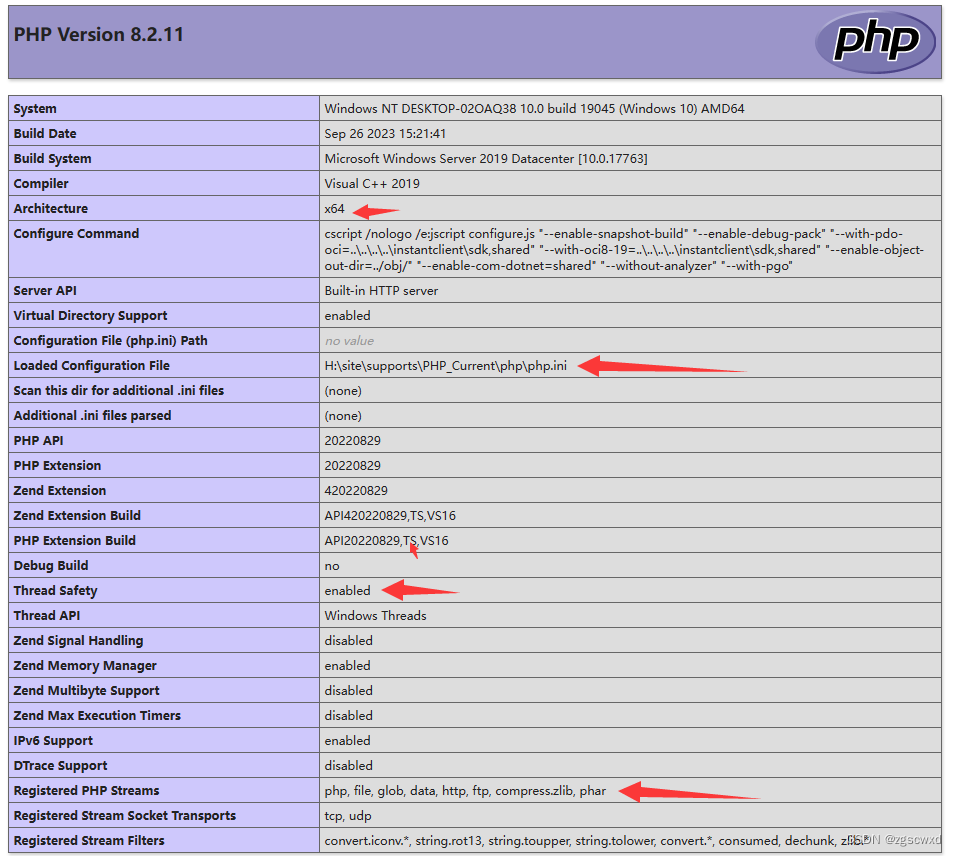The image size is (957, 856).
Task: Select the Microsoft Windows Server 2019 Datacenter value
Action: coord(486,159)
